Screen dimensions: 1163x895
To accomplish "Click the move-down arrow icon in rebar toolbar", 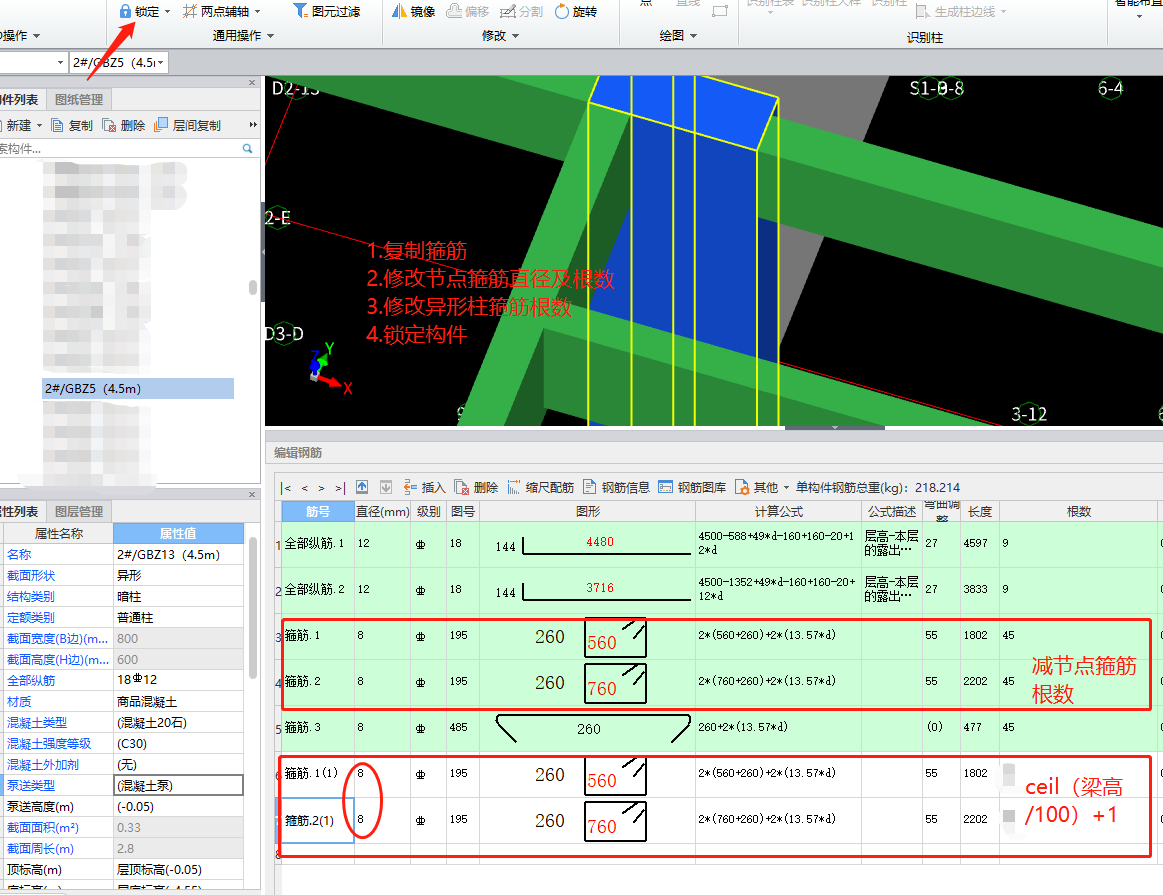I will pyautogui.click(x=386, y=487).
